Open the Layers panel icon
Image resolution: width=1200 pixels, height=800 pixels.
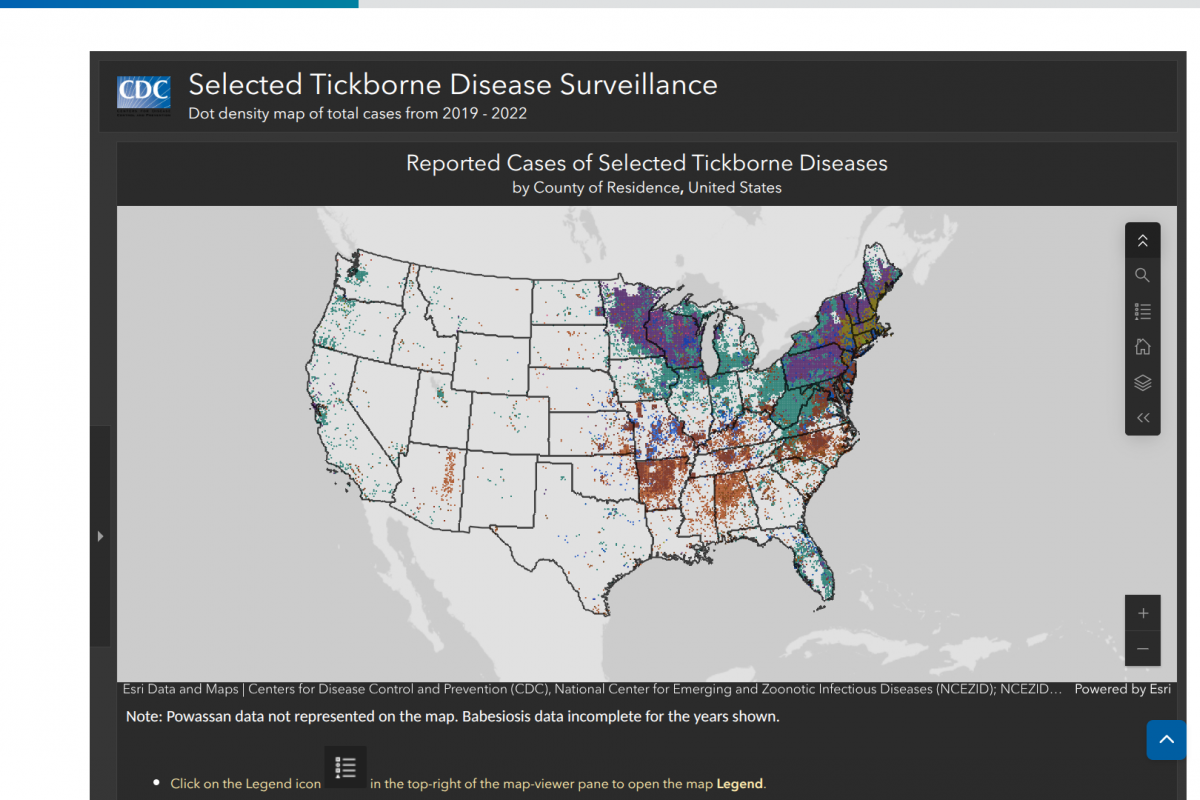(1142, 382)
